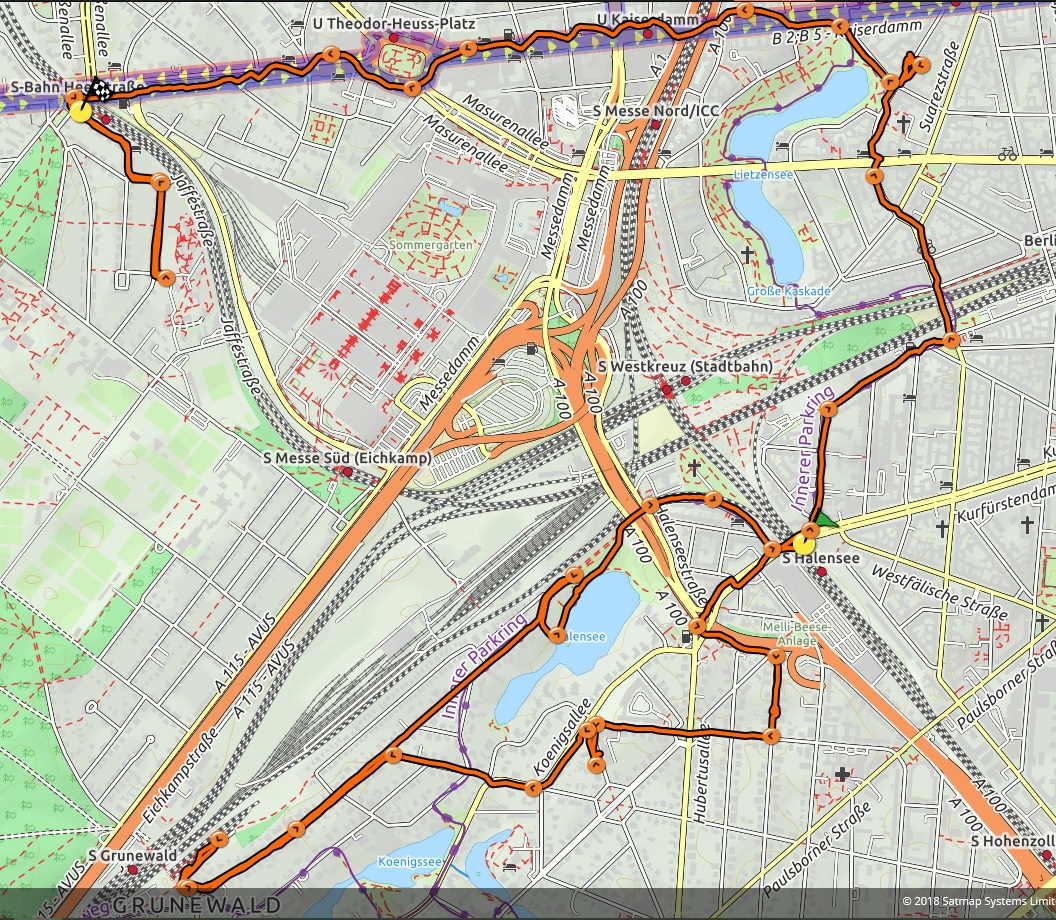Click the Satmap Systems copyright notice
Screen dimensions: 1056x920
point(977,902)
